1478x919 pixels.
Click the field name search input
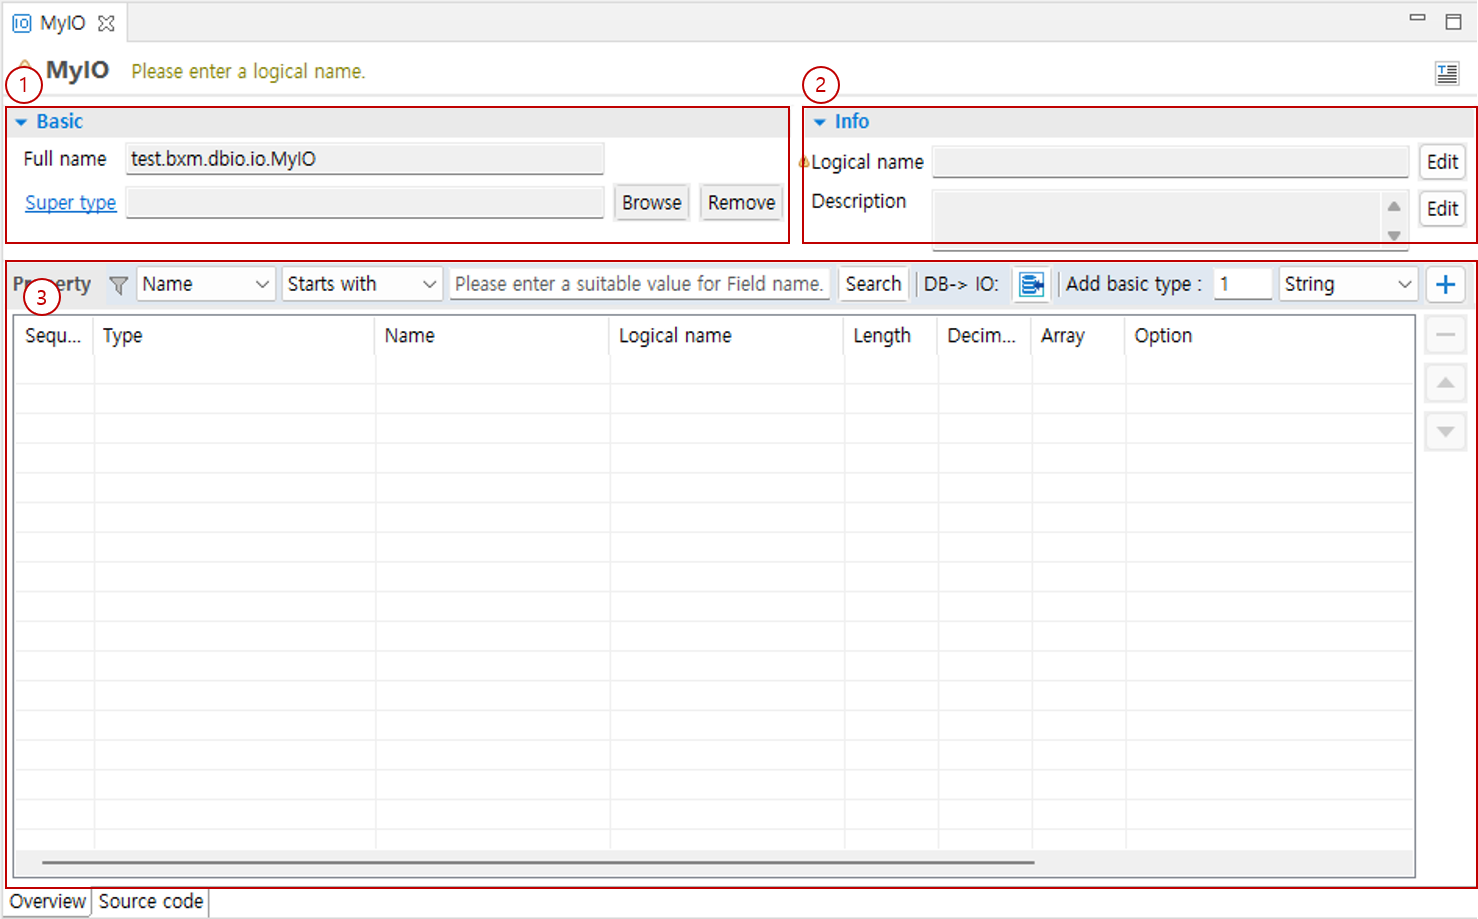click(638, 285)
